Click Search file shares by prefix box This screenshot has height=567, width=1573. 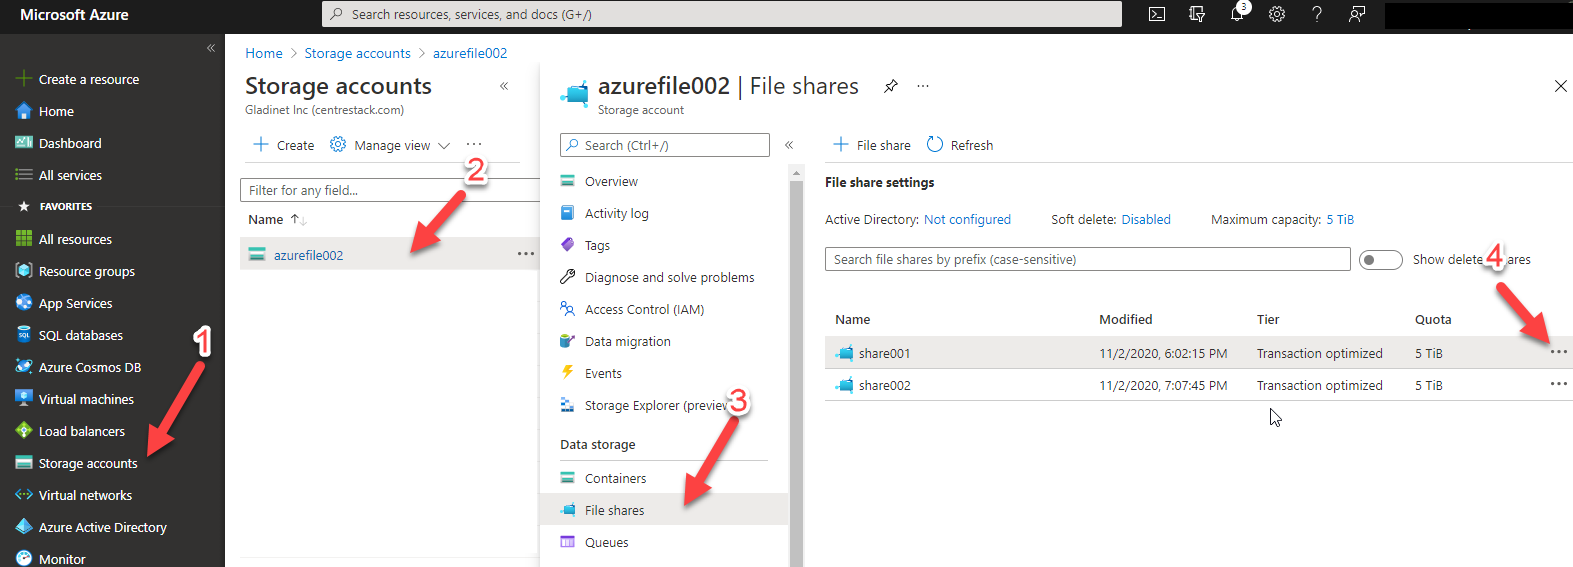tap(1088, 259)
